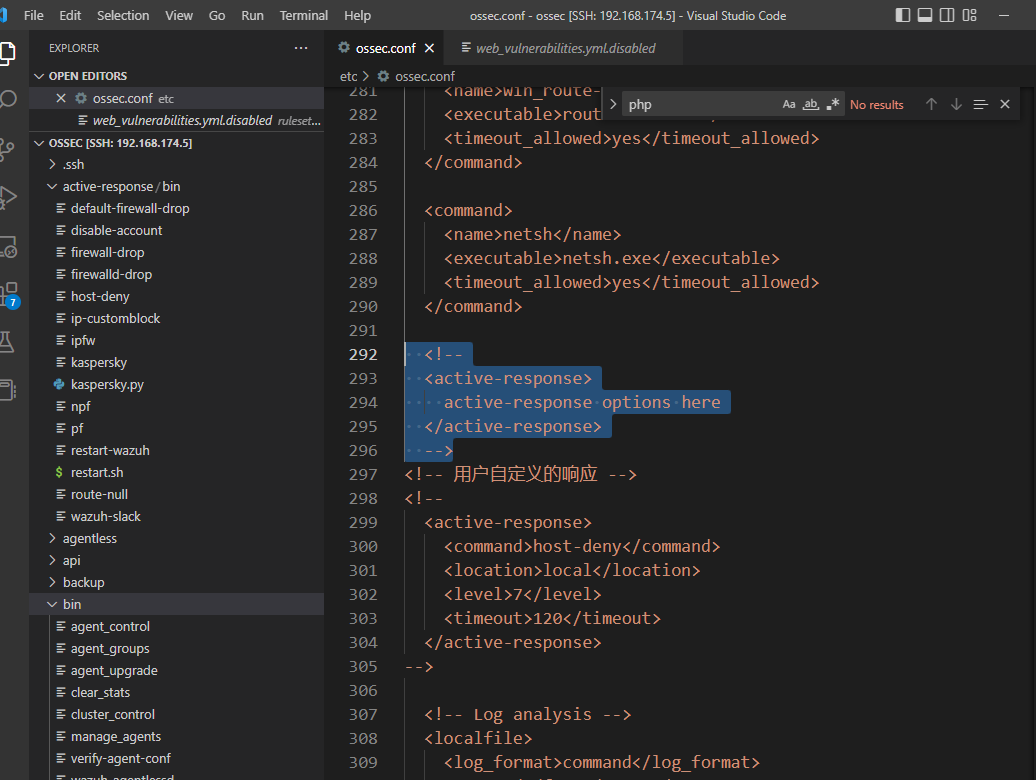Open customize layout icon
This screenshot has width=1036, height=780.
coord(969,15)
